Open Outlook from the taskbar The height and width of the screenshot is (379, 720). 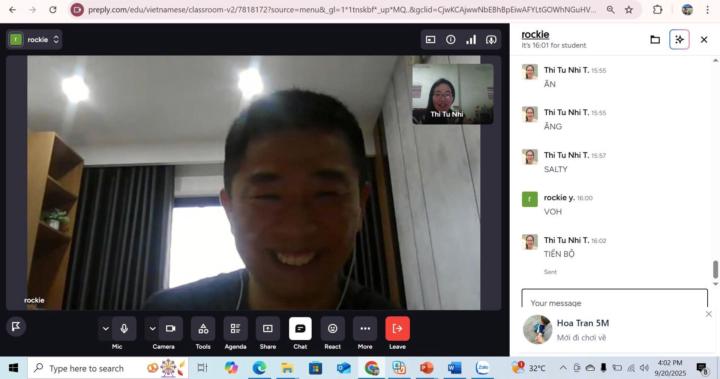(x=343, y=368)
